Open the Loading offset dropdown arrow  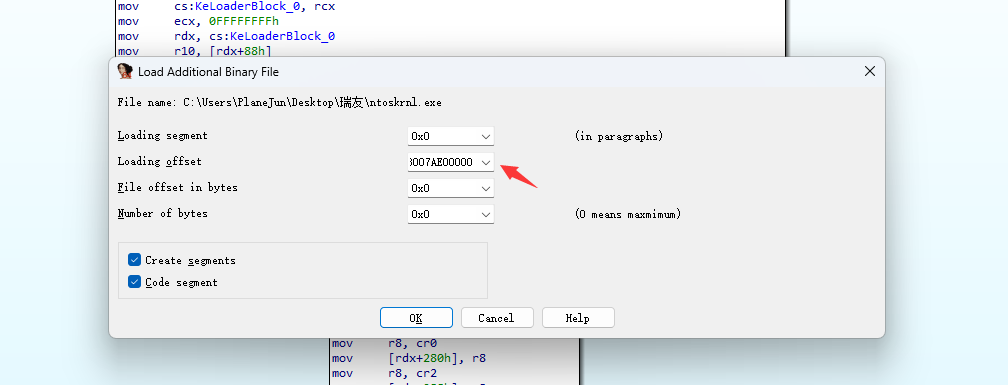486,163
